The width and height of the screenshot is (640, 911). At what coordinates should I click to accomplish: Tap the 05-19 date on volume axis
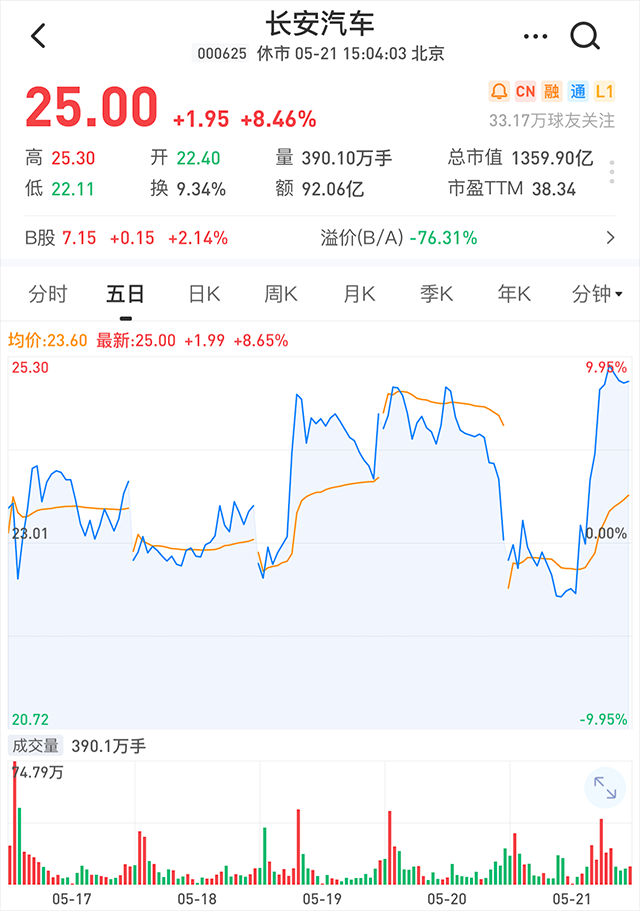(x=322, y=899)
